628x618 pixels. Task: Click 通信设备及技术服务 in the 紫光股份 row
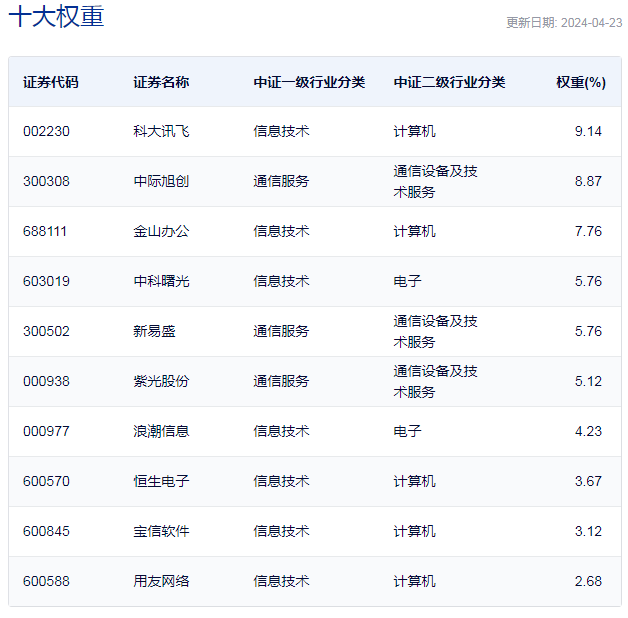coord(435,381)
